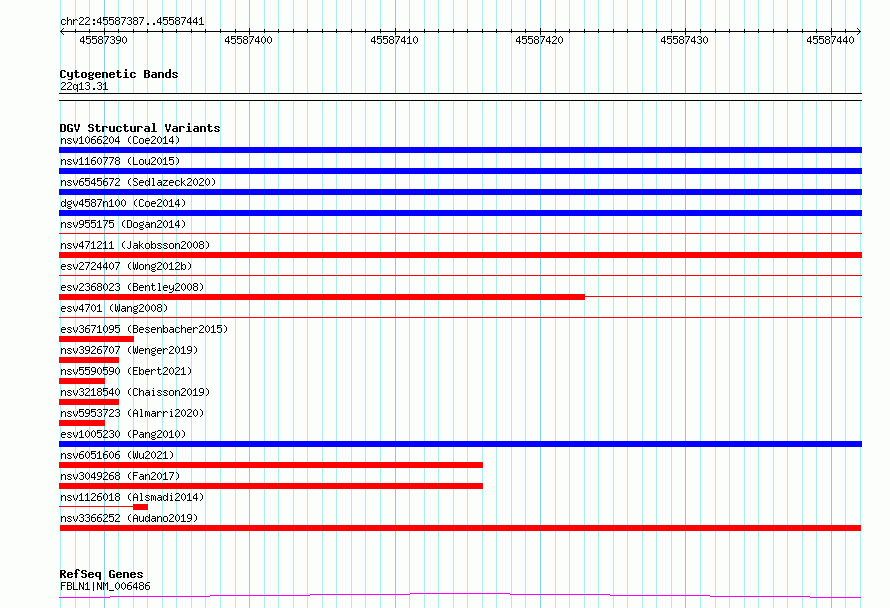Open the esv2724407 (Wong2012b) variant label
Screen dimensions: 890x608
[x=126, y=266]
